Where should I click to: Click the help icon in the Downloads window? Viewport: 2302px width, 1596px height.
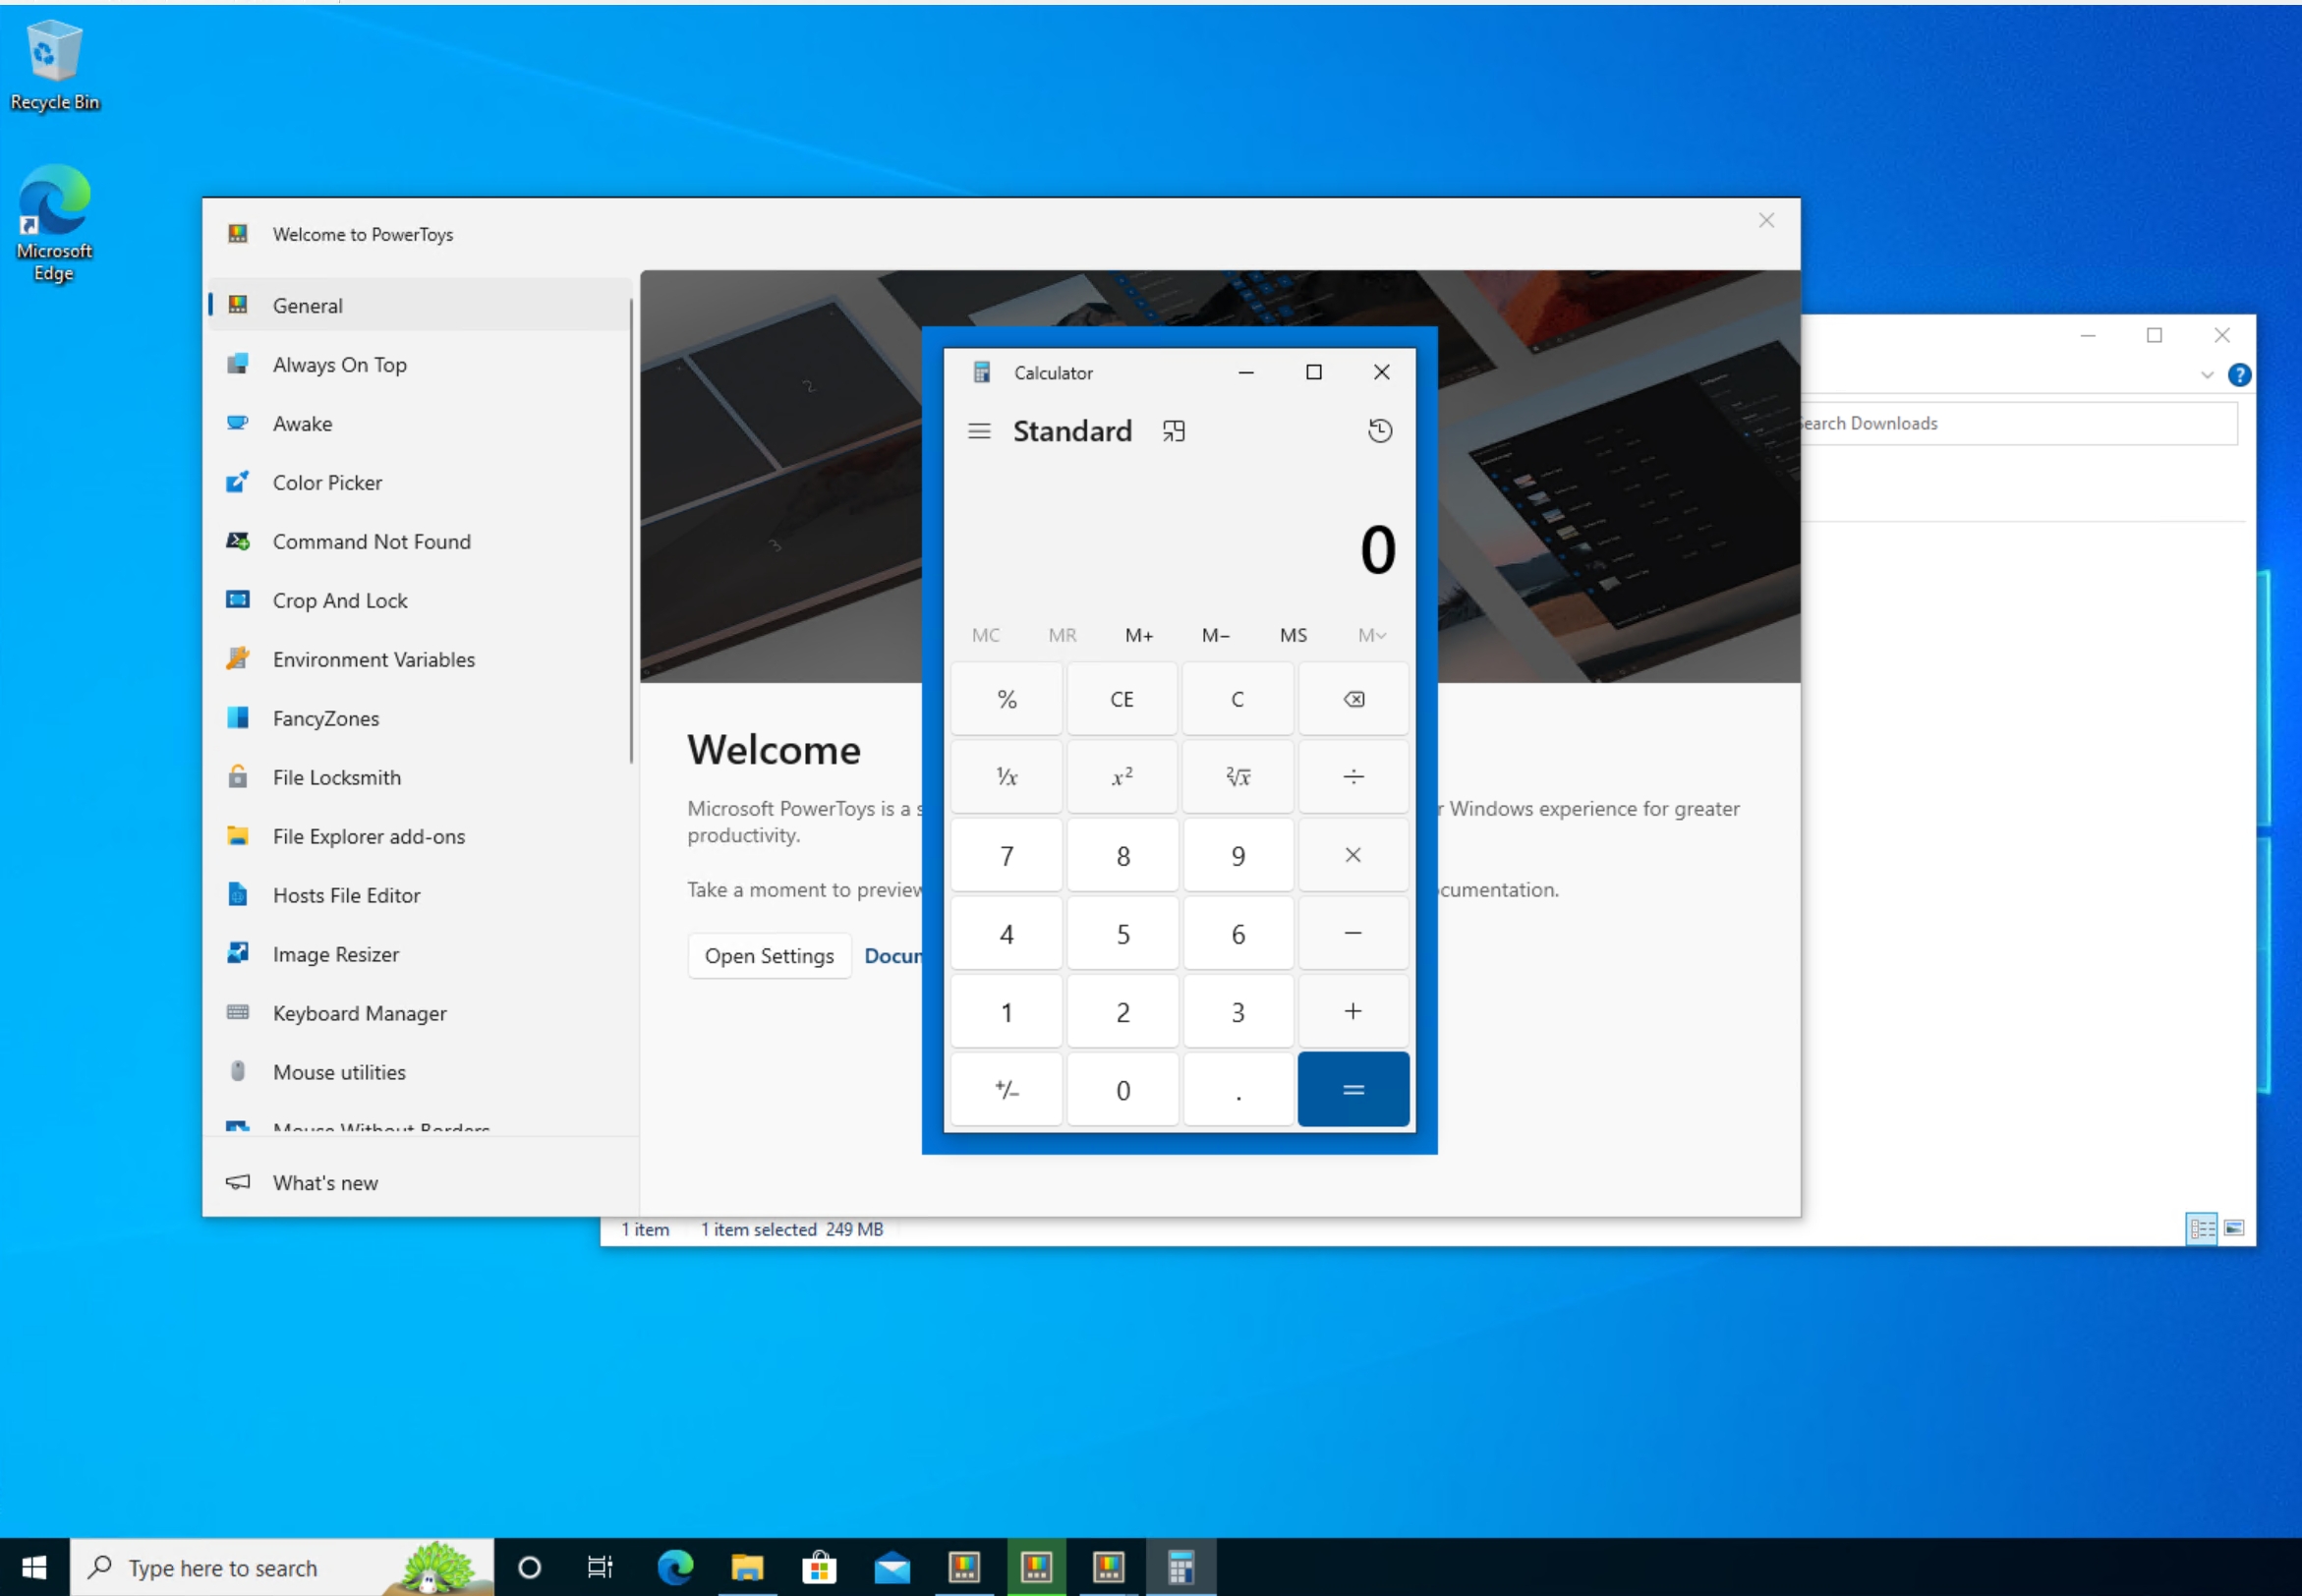(x=2241, y=374)
